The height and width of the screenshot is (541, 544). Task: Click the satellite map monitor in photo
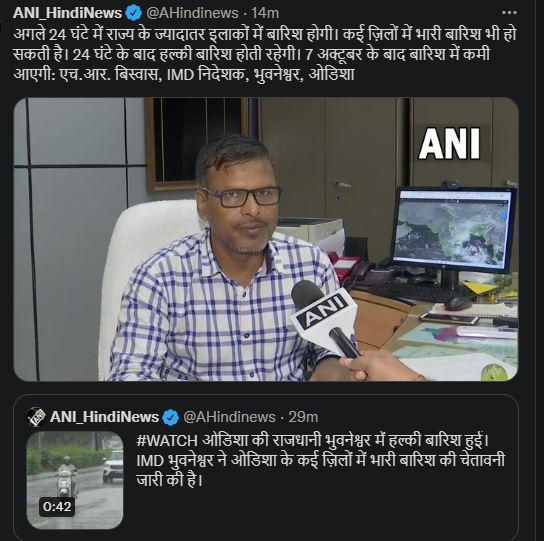pyautogui.click(x=454, y=230)
